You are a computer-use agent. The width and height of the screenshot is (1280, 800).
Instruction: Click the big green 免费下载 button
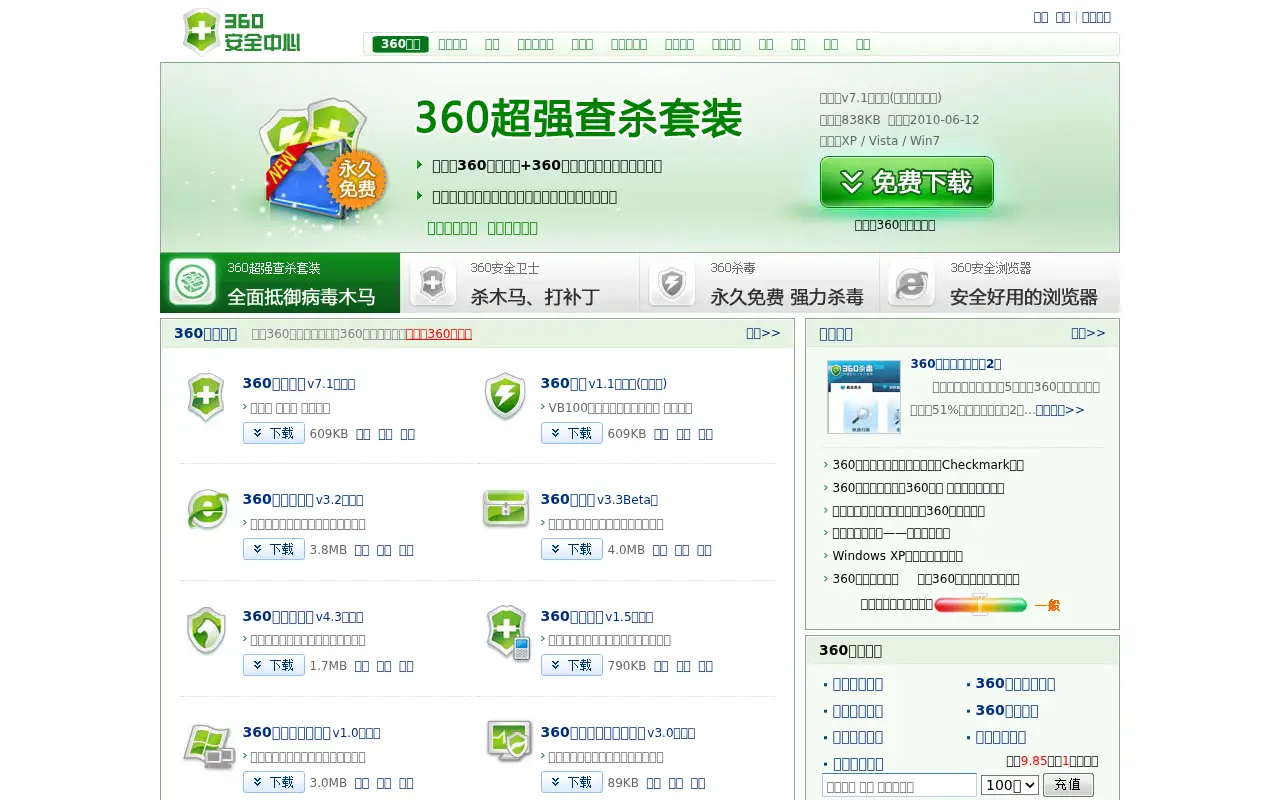click(907, 182)
